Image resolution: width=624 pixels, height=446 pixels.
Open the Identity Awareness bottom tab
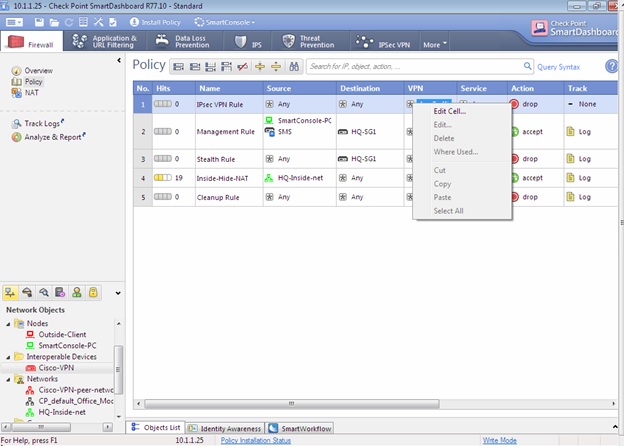(x=225, y=428)
